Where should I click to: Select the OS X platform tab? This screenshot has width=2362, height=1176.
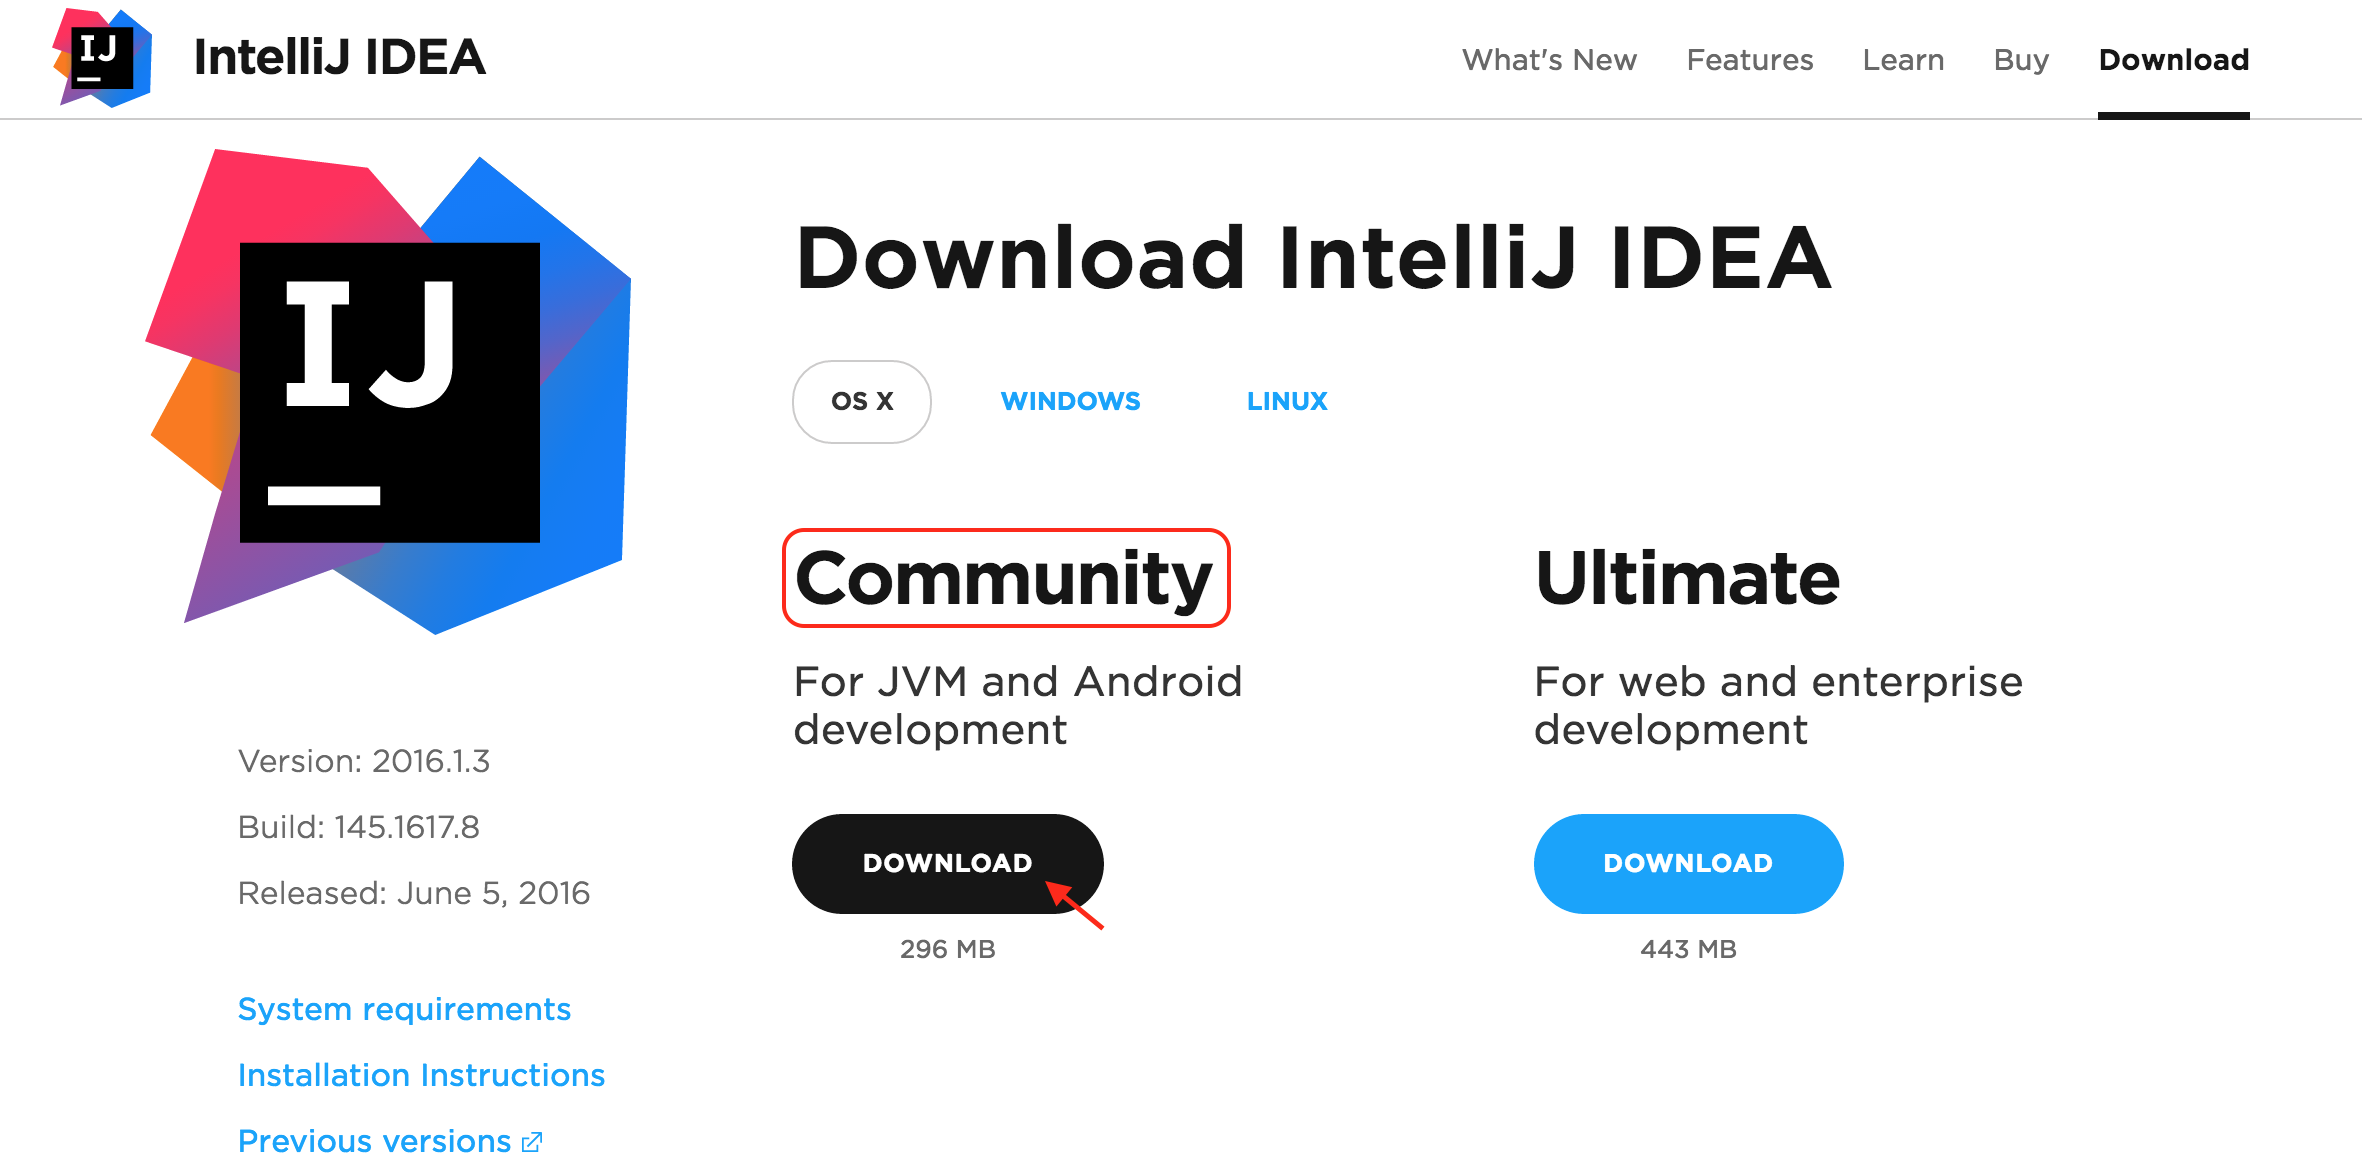[x=862, y=401]
